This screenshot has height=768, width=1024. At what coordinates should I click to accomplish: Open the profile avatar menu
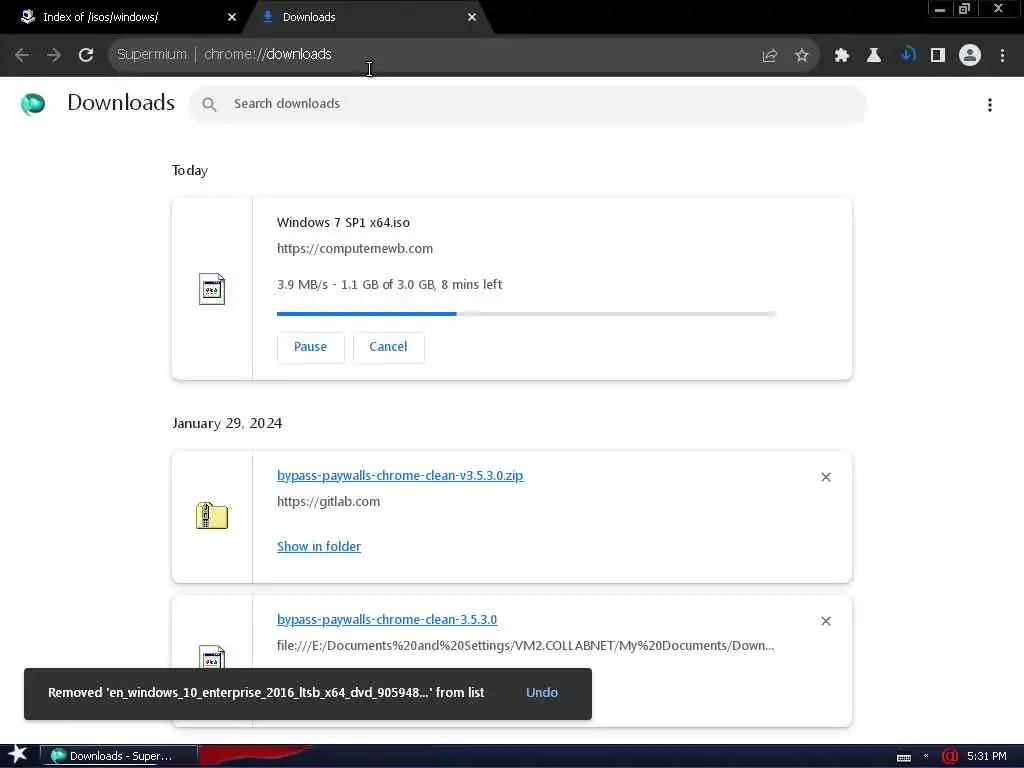[970, 56]
